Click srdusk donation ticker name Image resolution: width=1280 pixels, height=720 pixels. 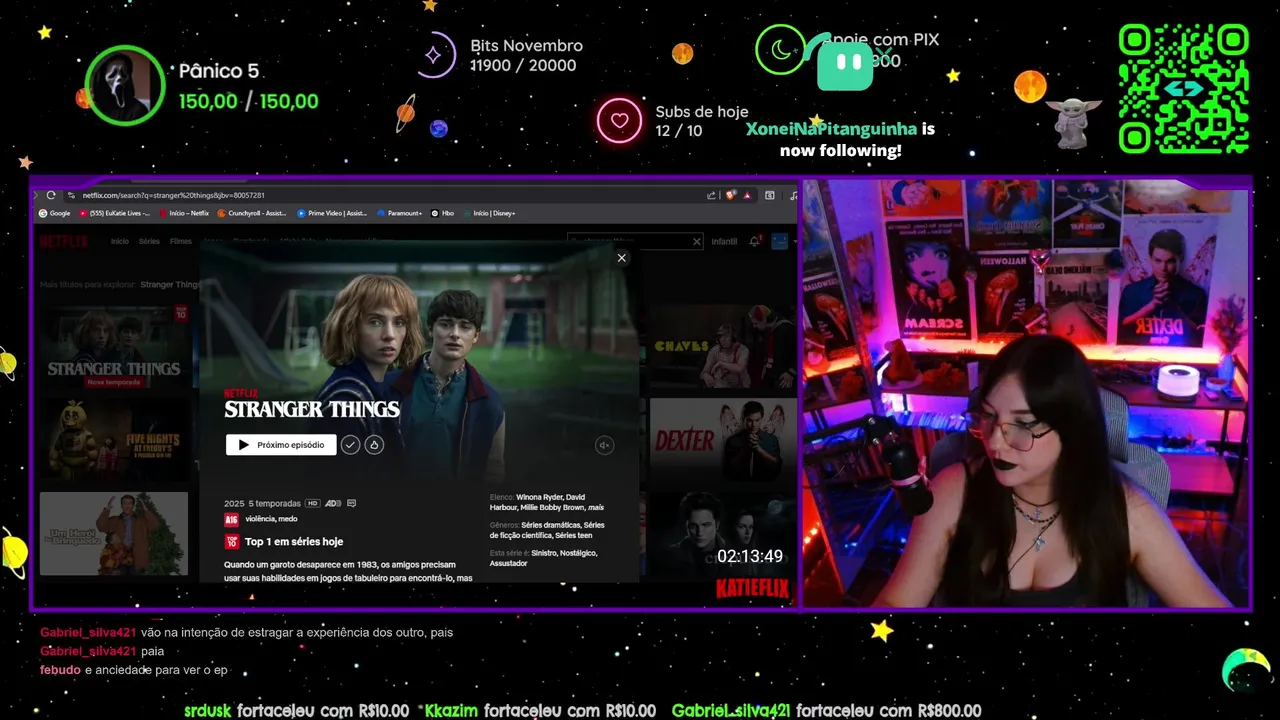click(x=208, y=711)
